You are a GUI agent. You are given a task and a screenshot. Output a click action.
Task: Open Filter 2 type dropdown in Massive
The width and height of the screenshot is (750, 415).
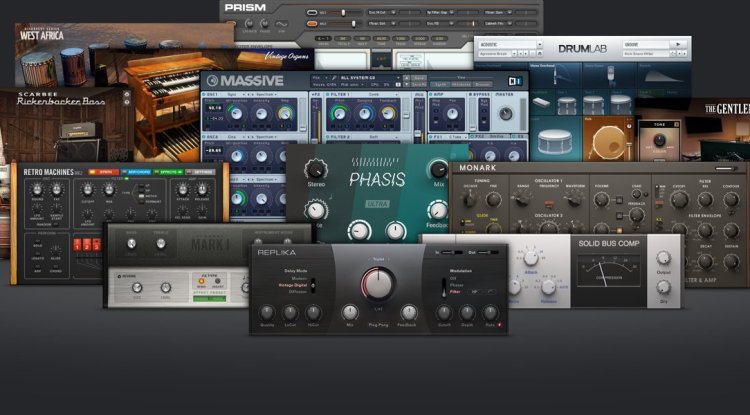click(x=376, y=137)
